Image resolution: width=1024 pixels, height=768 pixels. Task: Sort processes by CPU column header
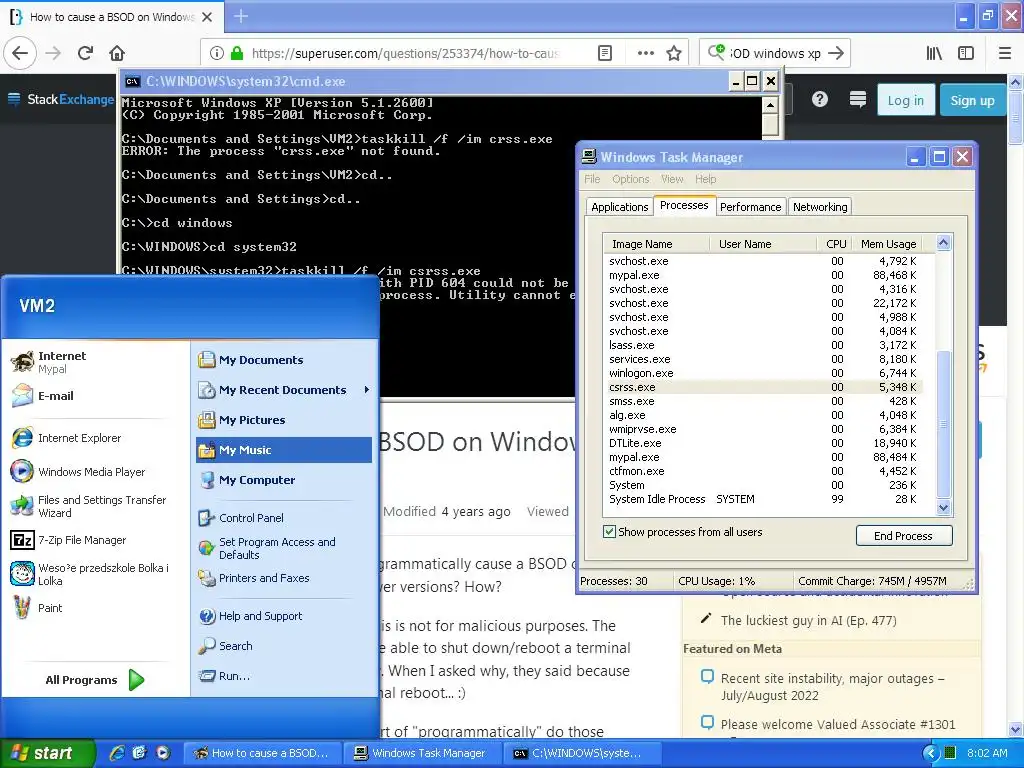pyautogui.click(x=835, y=244)
